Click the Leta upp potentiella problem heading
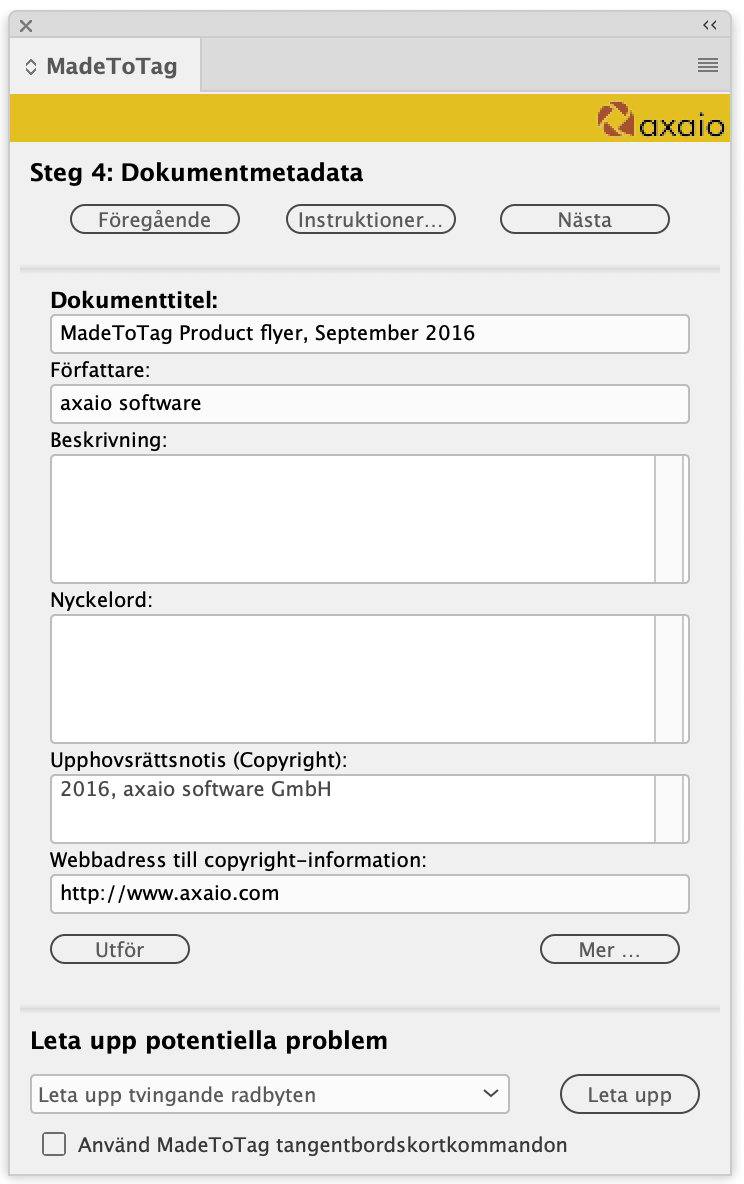 point(208,1041)
